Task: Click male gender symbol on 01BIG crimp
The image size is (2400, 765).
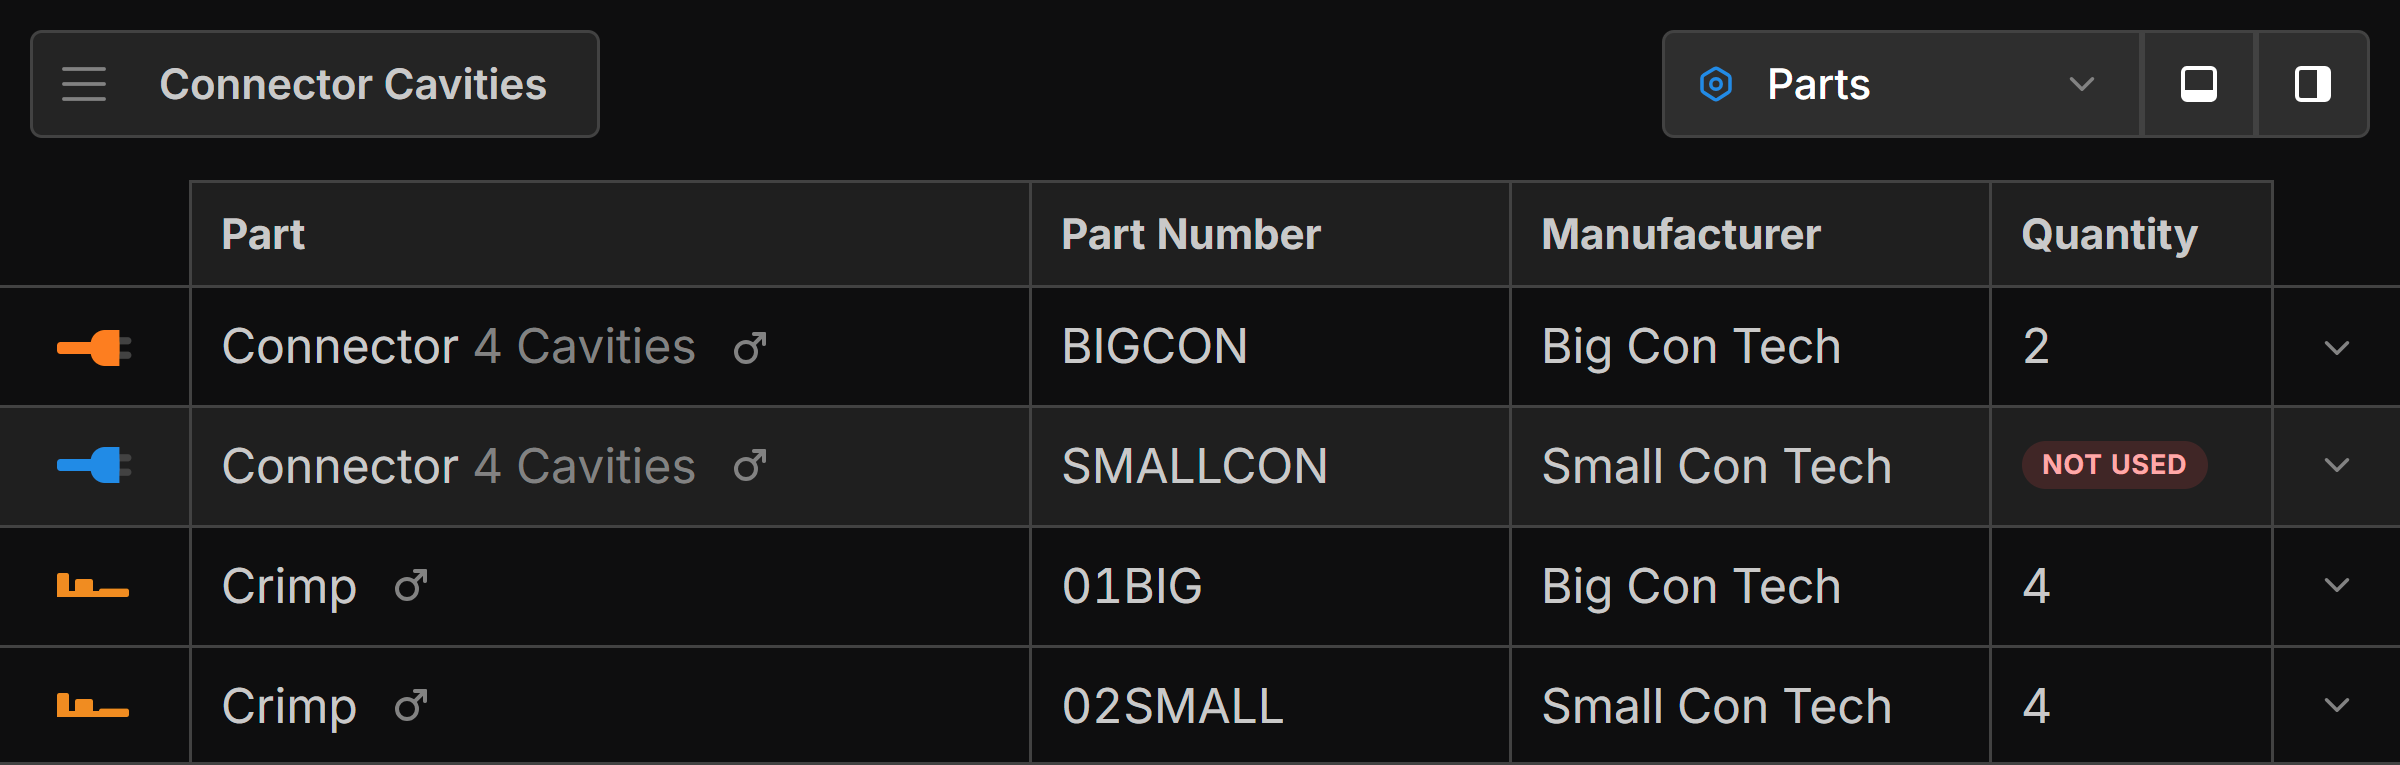Action: pos(411,586)
